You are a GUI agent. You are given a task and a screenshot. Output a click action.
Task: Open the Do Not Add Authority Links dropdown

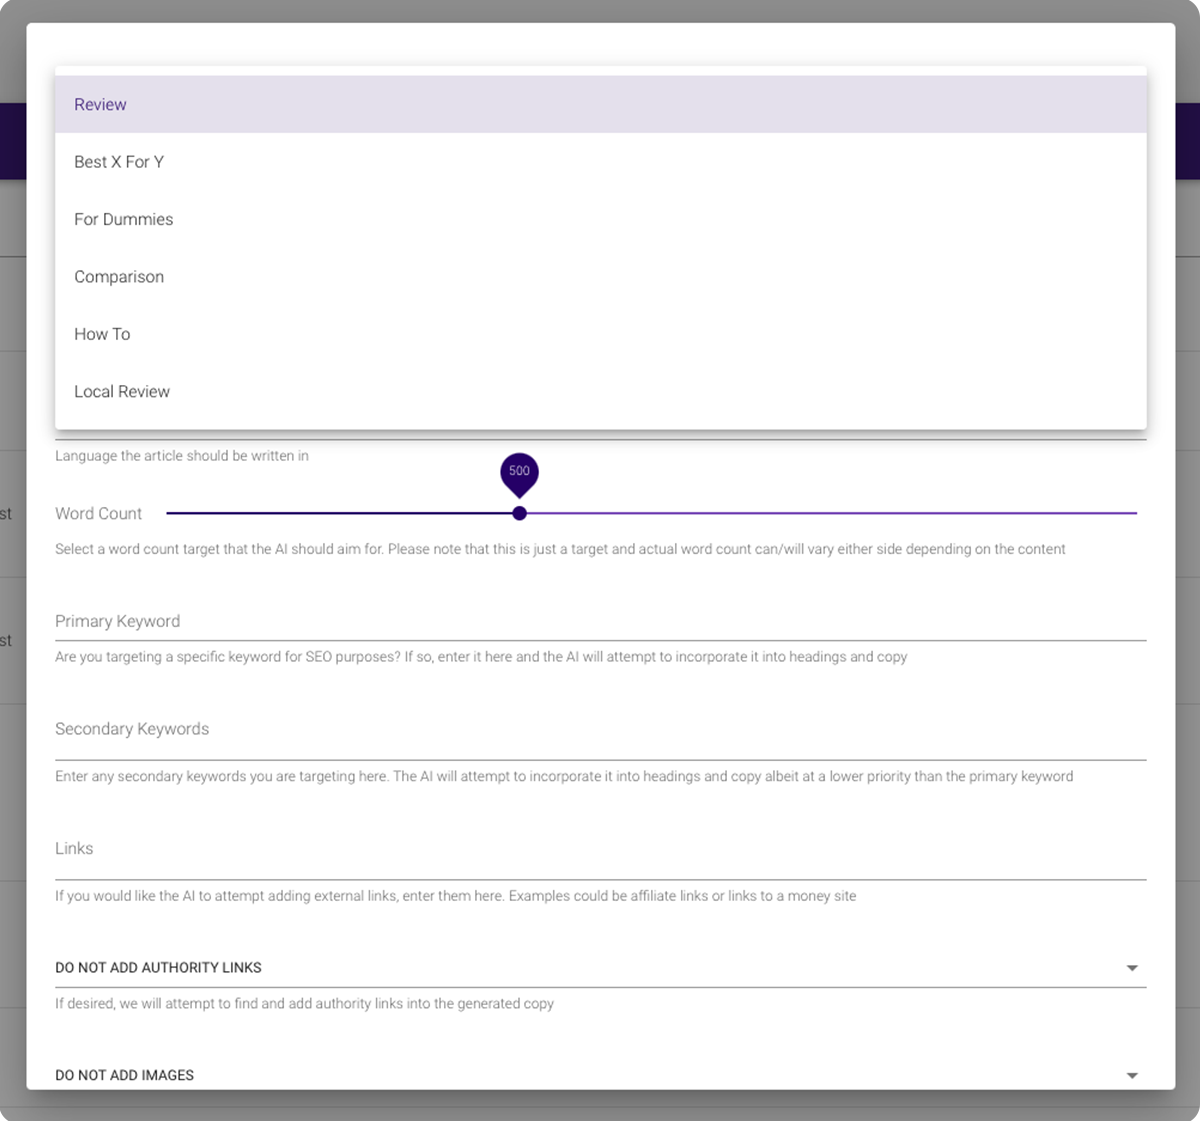coord(590,968)
